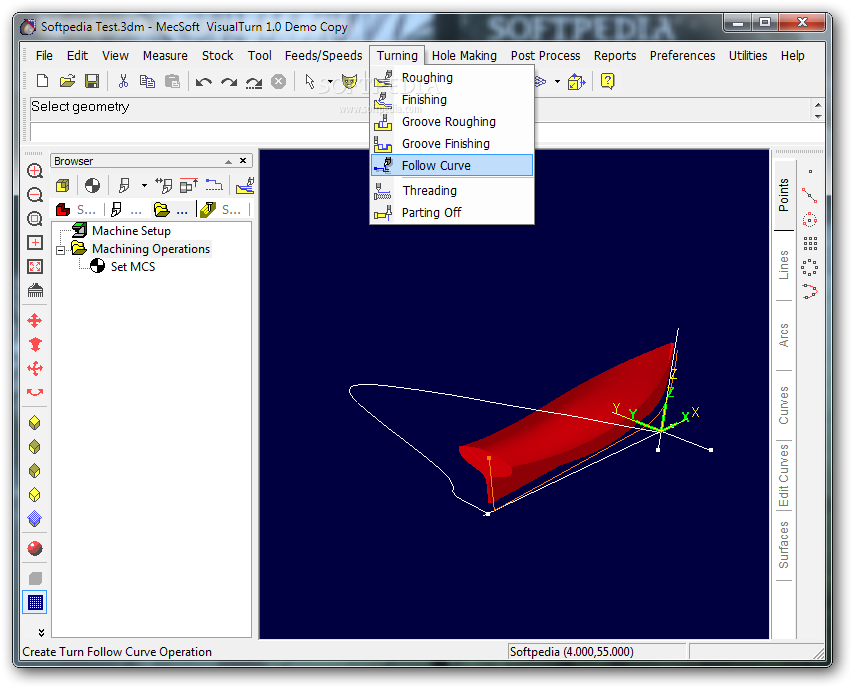Image resolution: width=853 pixels, height=688 pixels.
Task: Expand more view tools chevron
Action: coord(41,633)
